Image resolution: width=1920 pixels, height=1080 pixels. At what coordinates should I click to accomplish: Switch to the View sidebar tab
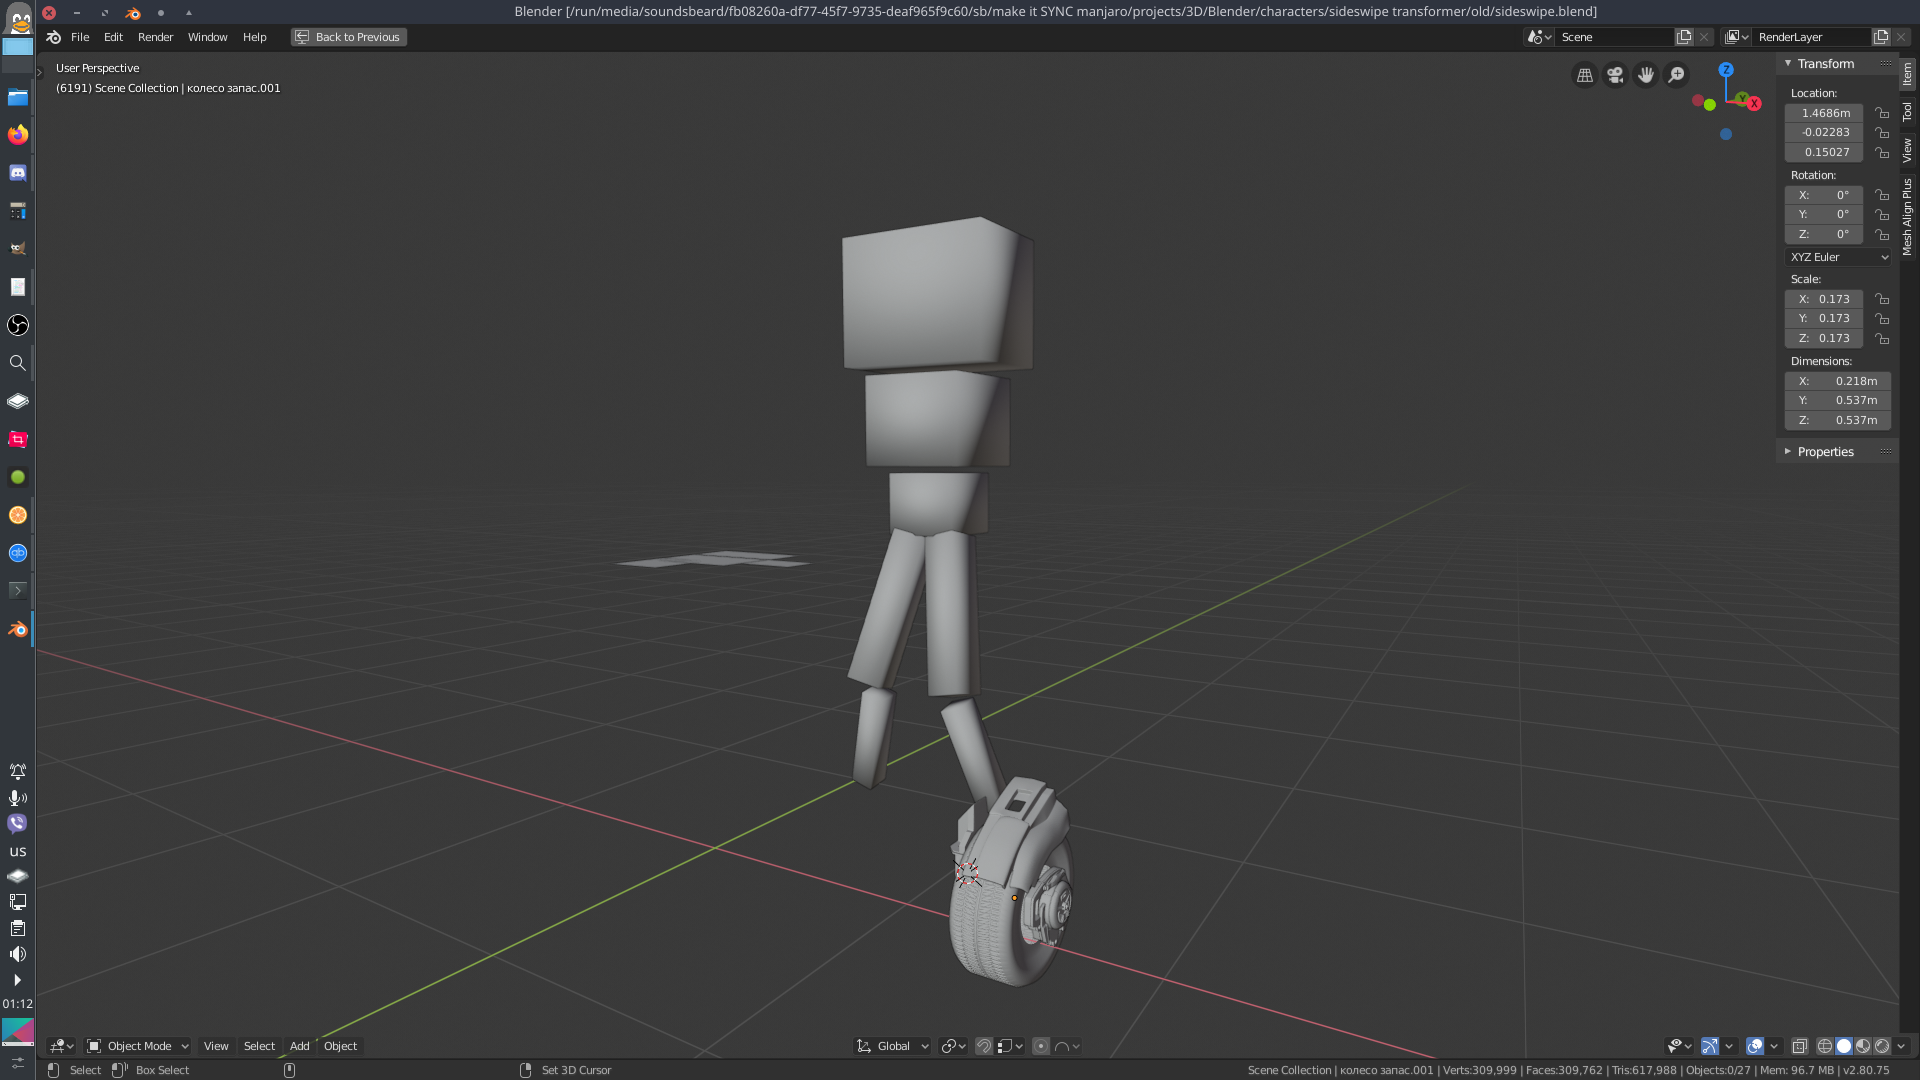pos(1908,150)
